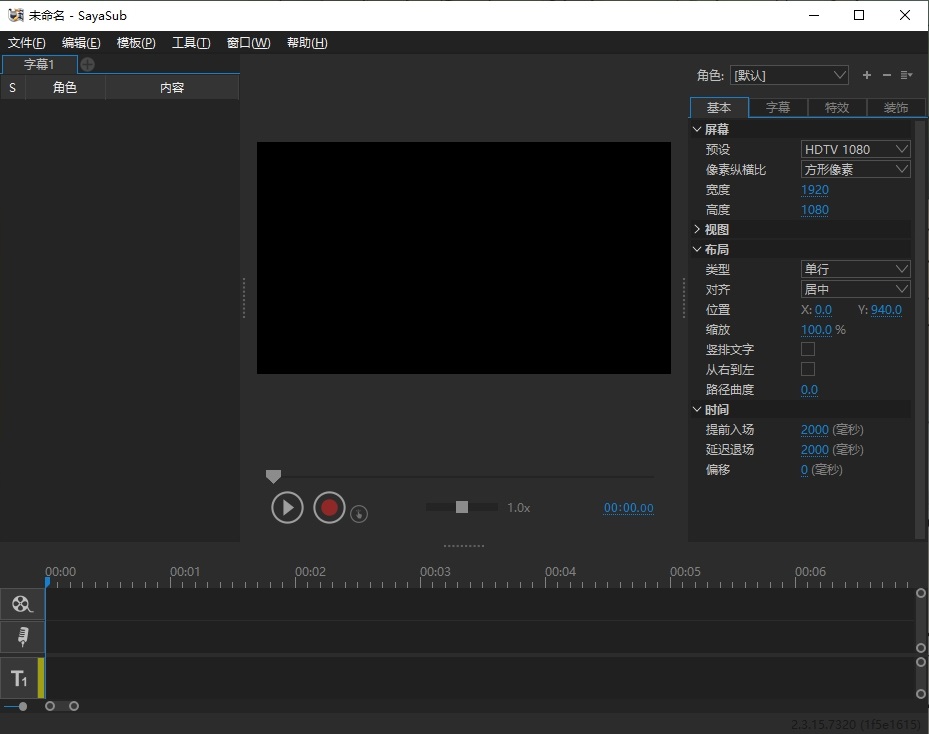Toggle the 从右到左 checkbox
The height and width of the screenshot is (734, 929).
coord(808,370)
